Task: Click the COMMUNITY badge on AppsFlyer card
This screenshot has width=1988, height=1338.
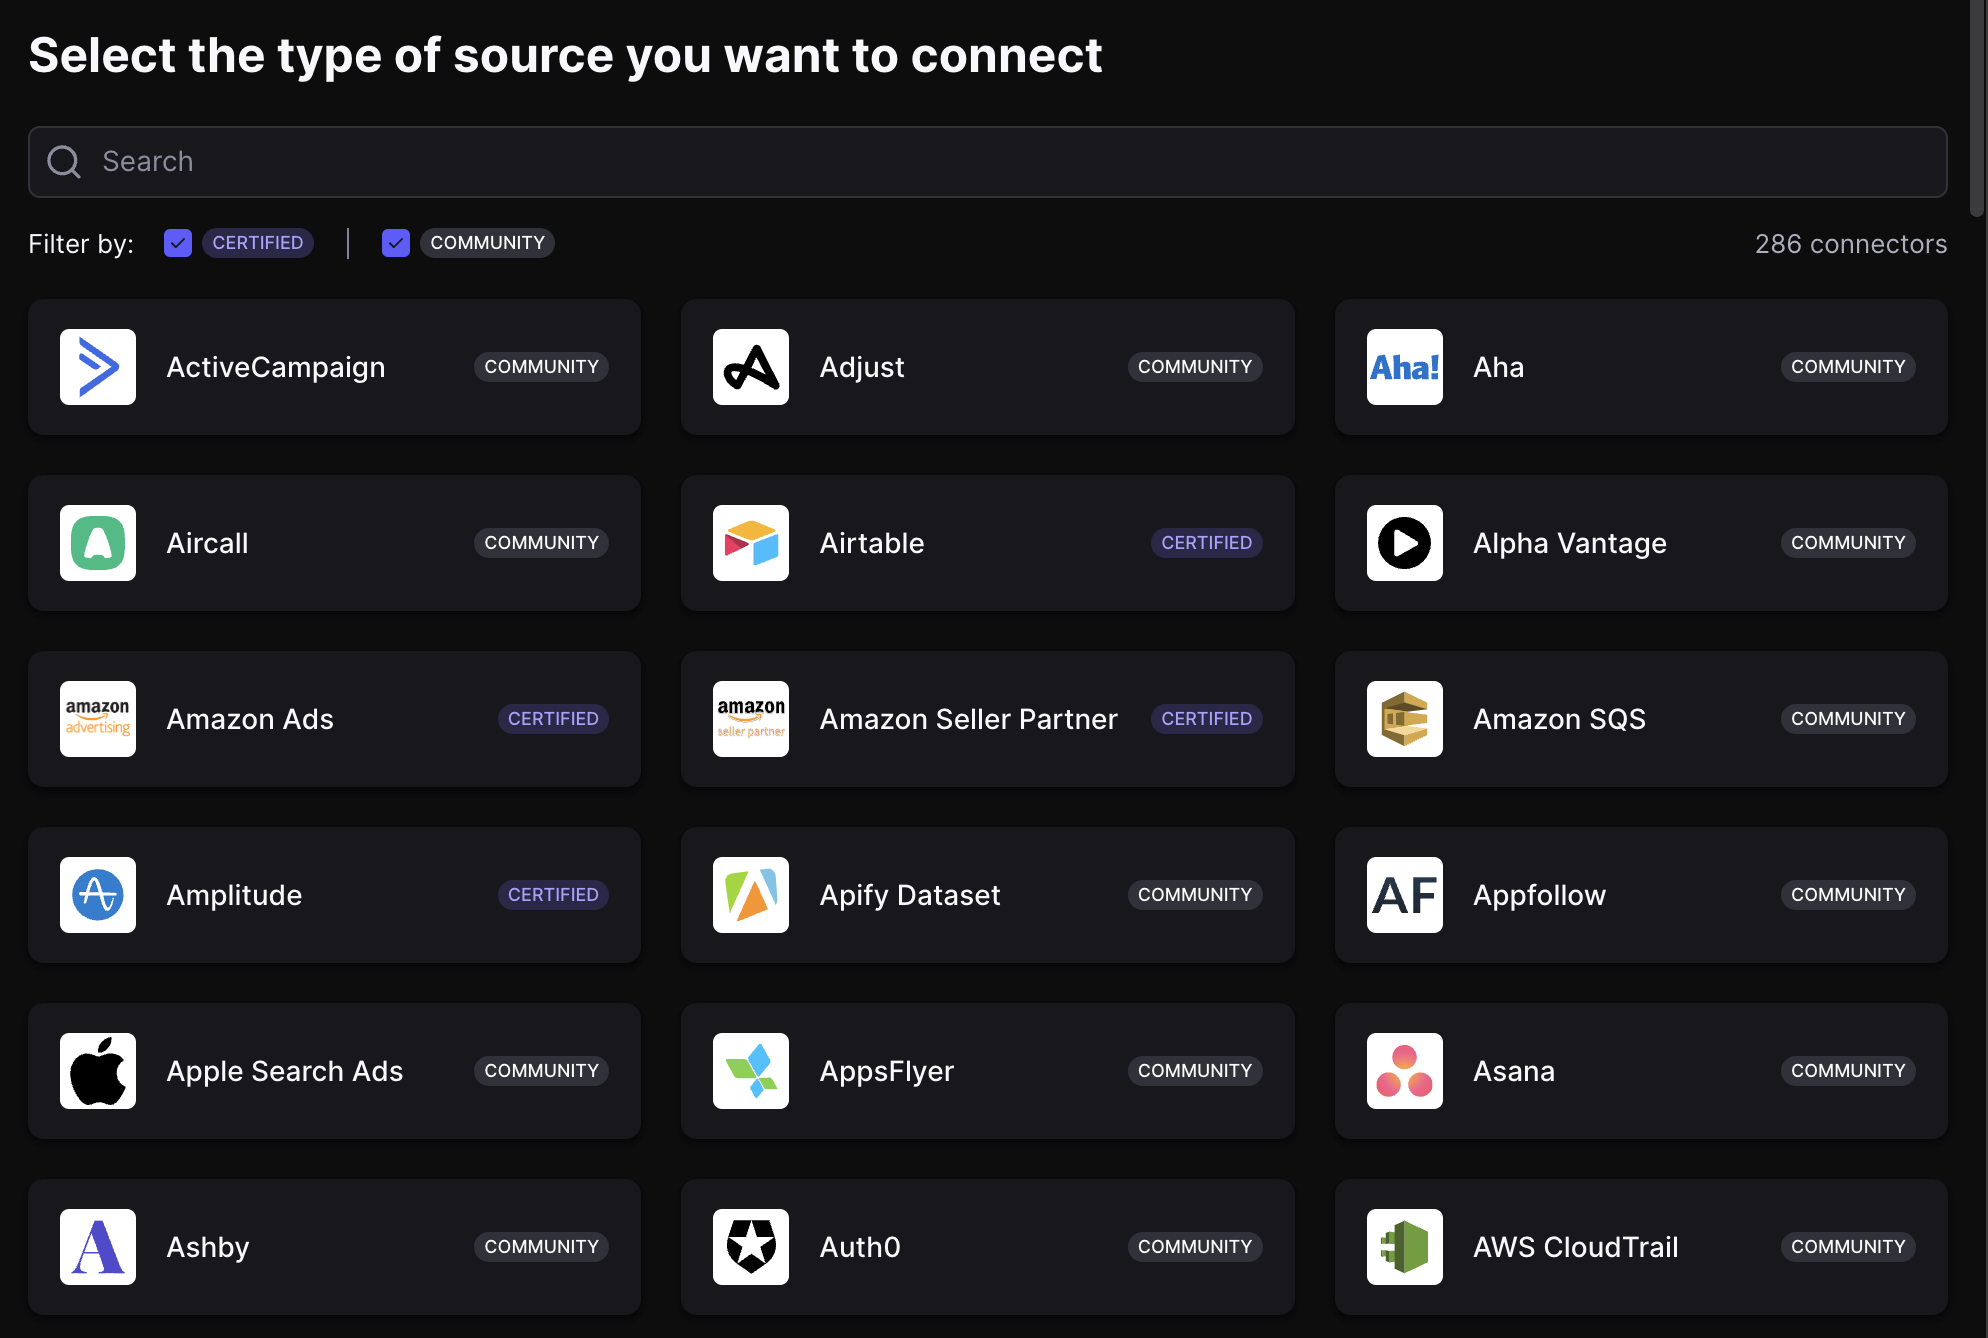Action: pos(1195,1071)
